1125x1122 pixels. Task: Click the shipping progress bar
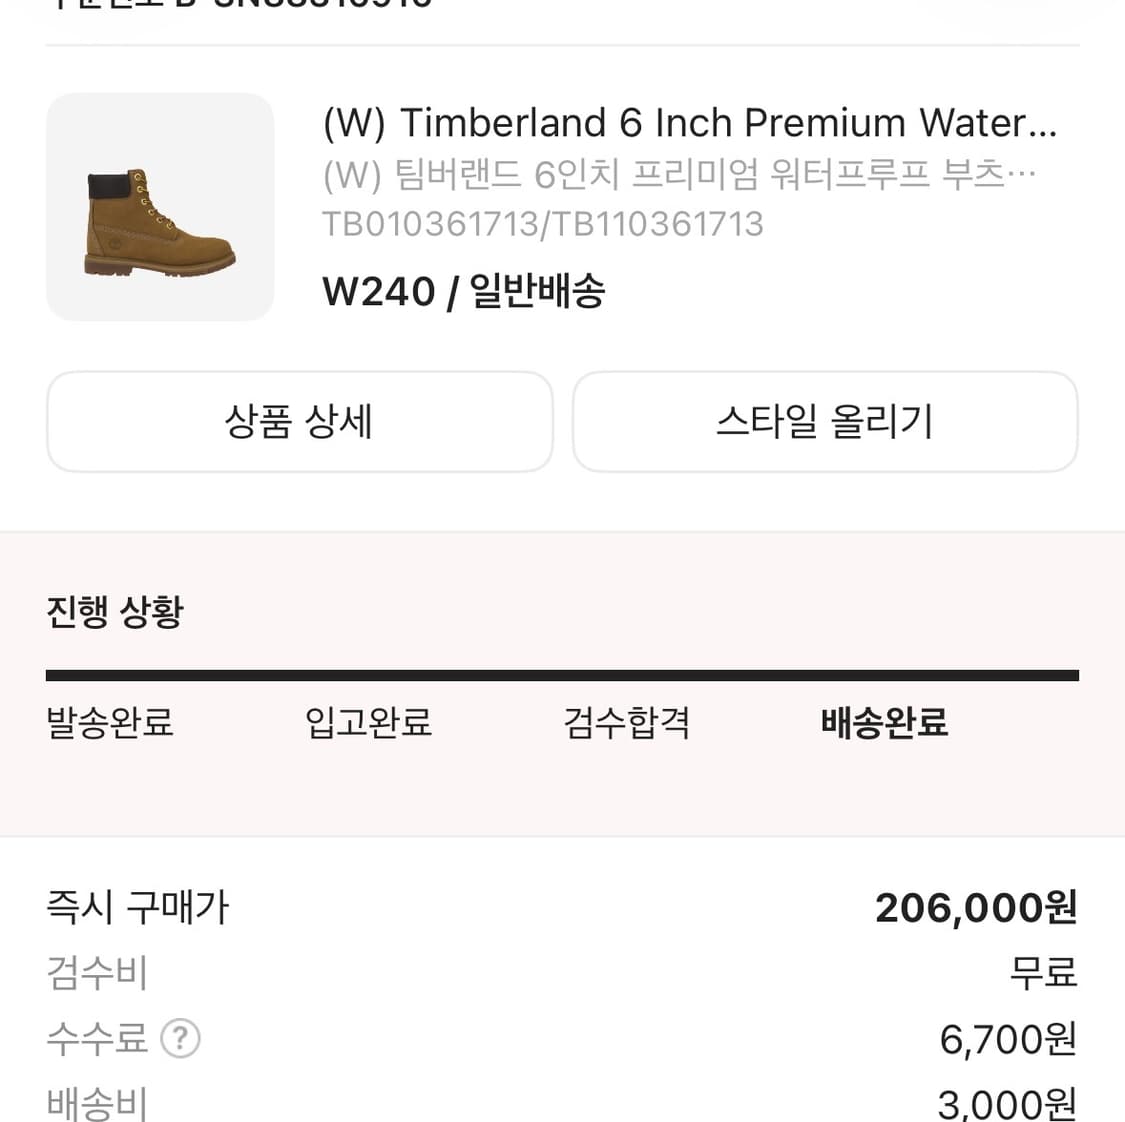click(562, 669)
